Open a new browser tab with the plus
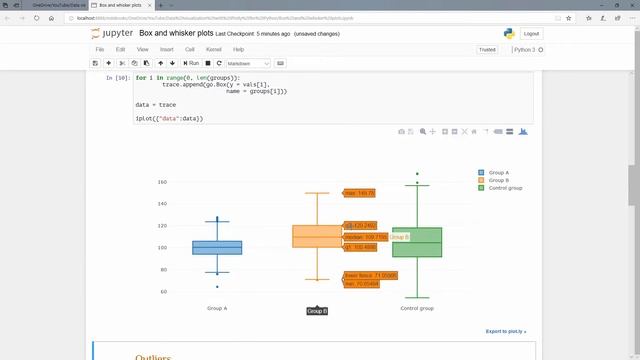 161,5
